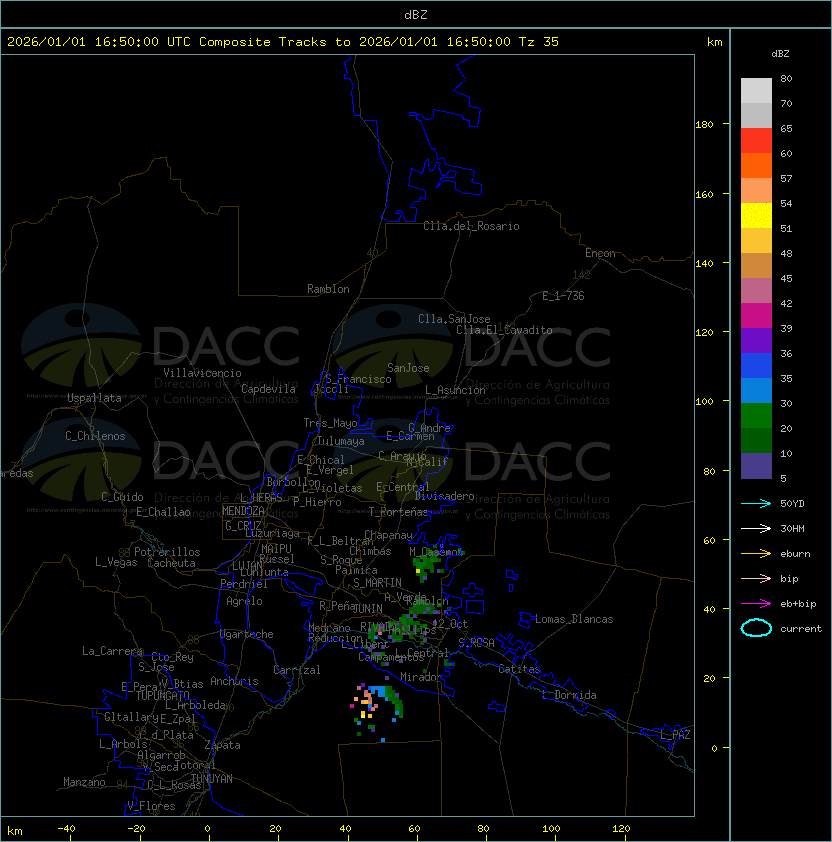Click the 'G_CRUZ' map label
The width and height of the screenshot is (832, 842).
pyautogui.click(x=243, y=526)
